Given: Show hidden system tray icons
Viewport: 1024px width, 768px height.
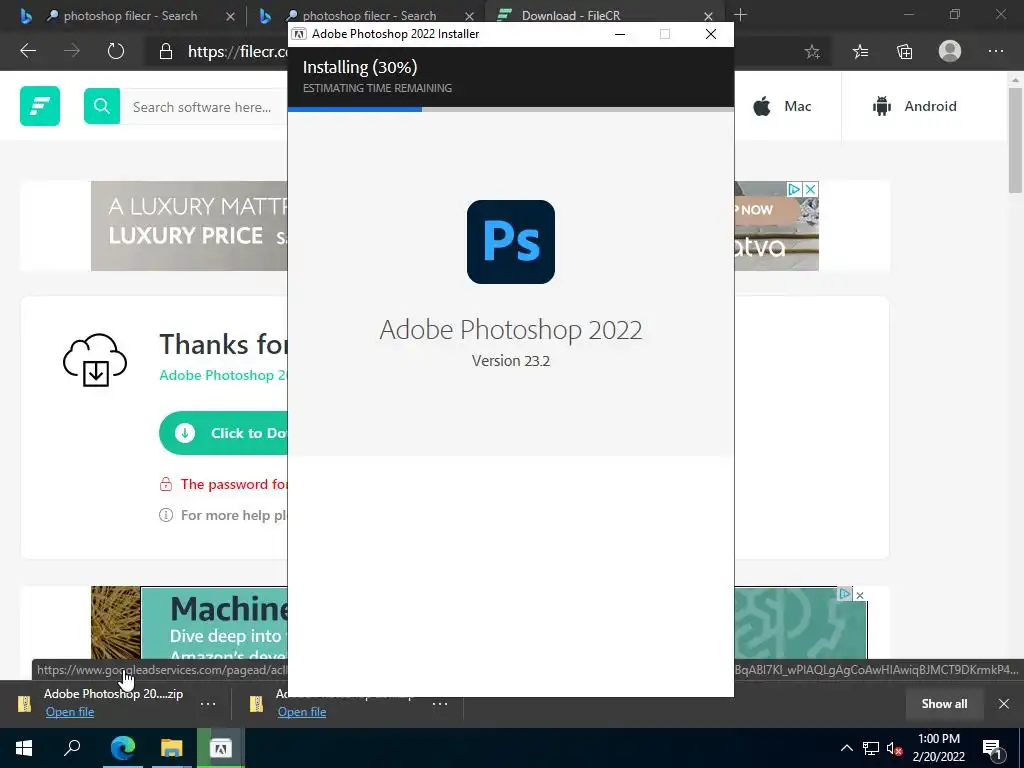Looking at the screenshot, I should coord(846,748).
